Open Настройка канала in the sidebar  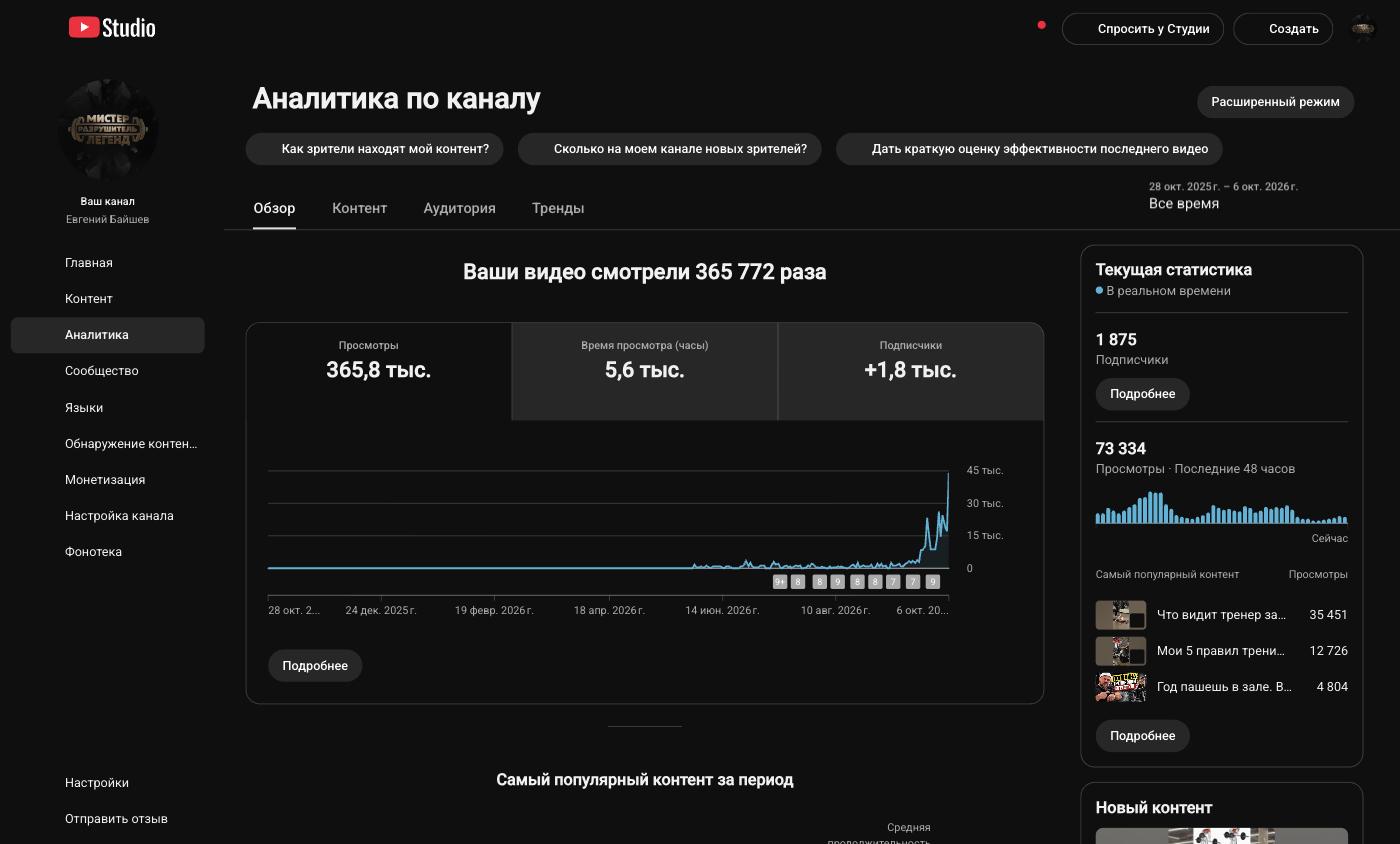click(107, 516)
